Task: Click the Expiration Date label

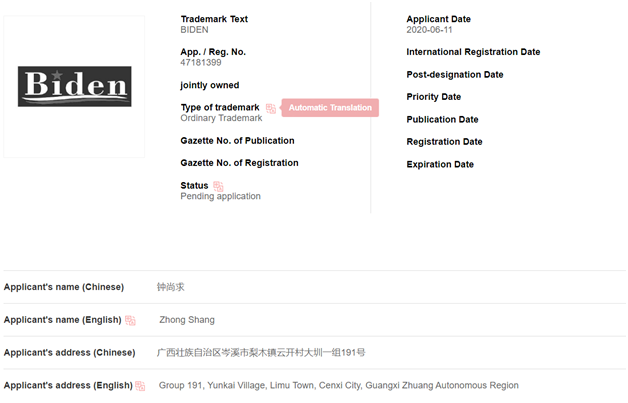Action: point(440,164)
